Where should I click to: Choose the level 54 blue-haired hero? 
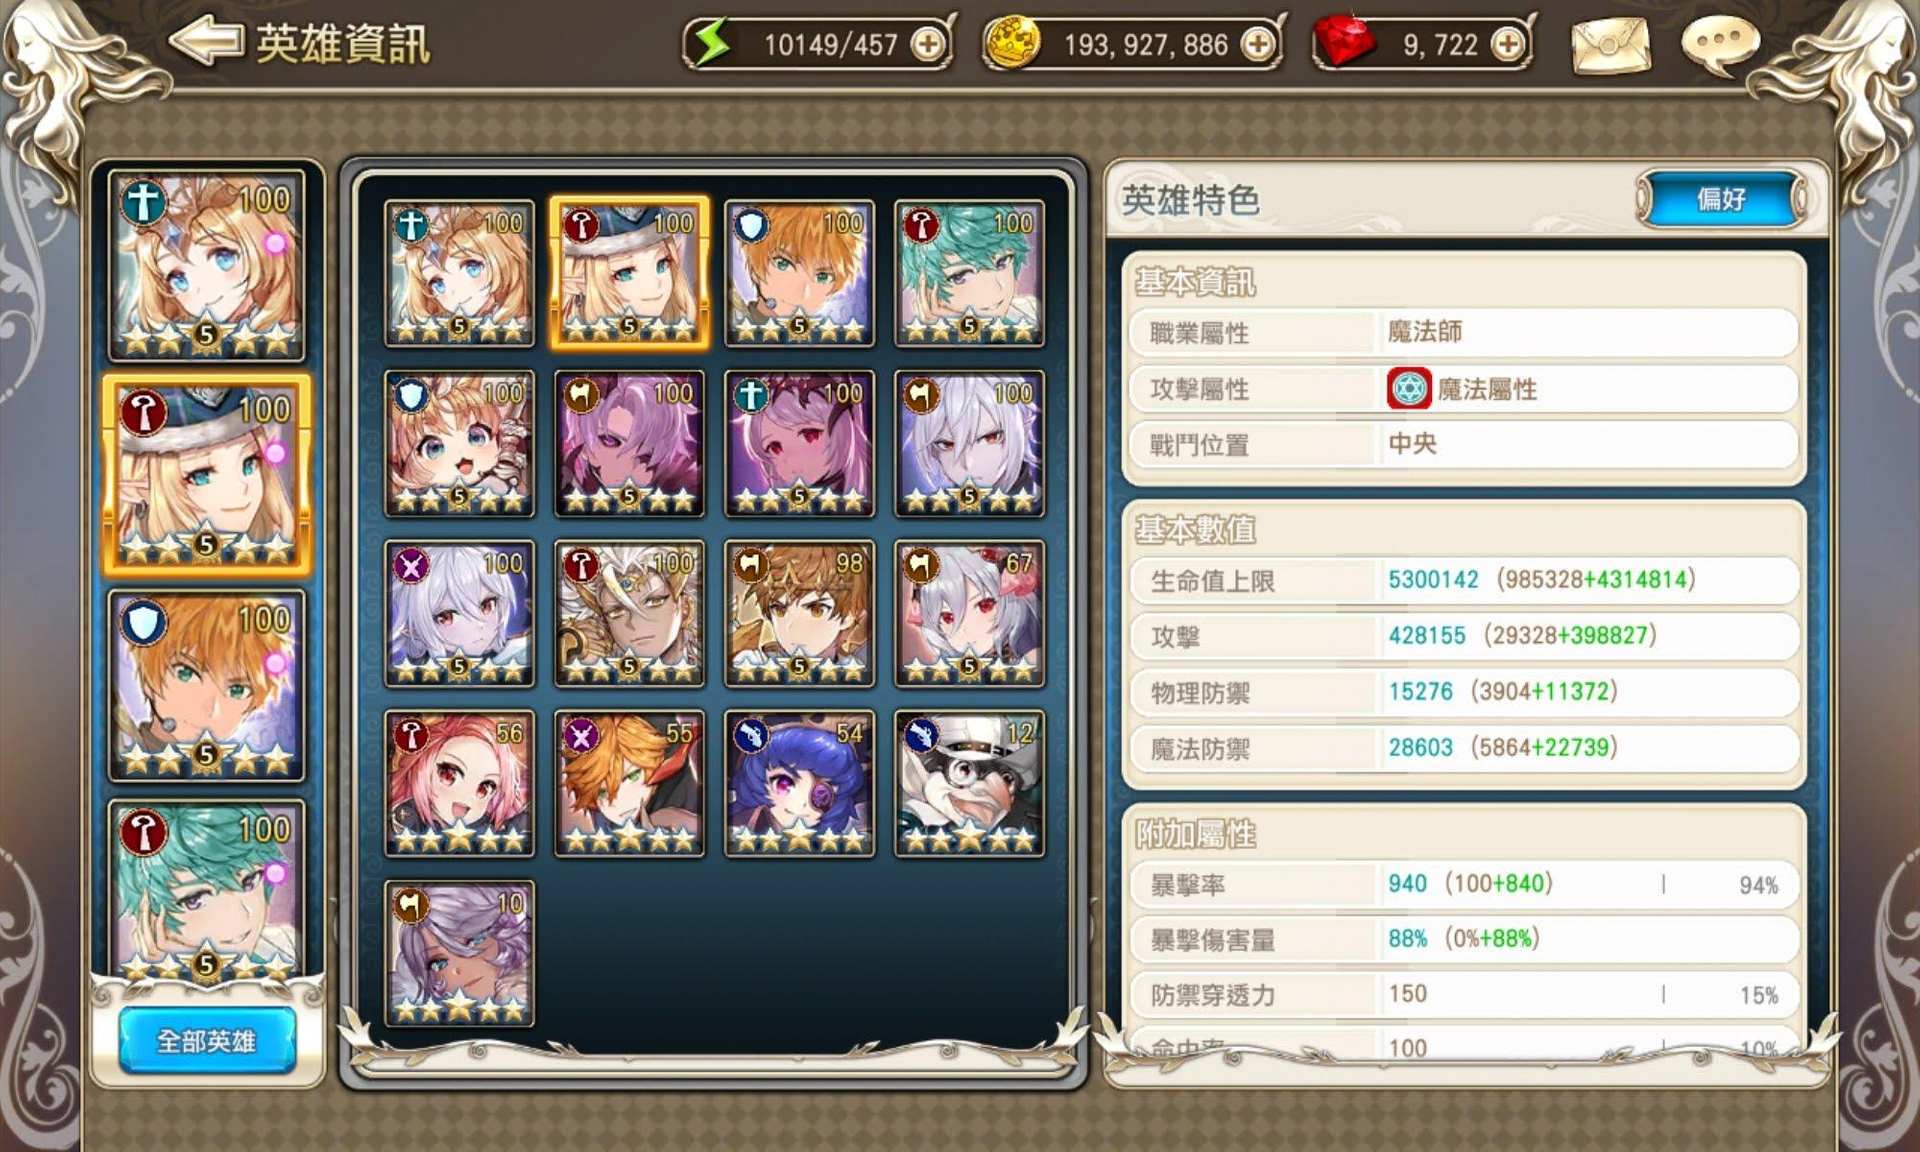(x=799, y=784)
